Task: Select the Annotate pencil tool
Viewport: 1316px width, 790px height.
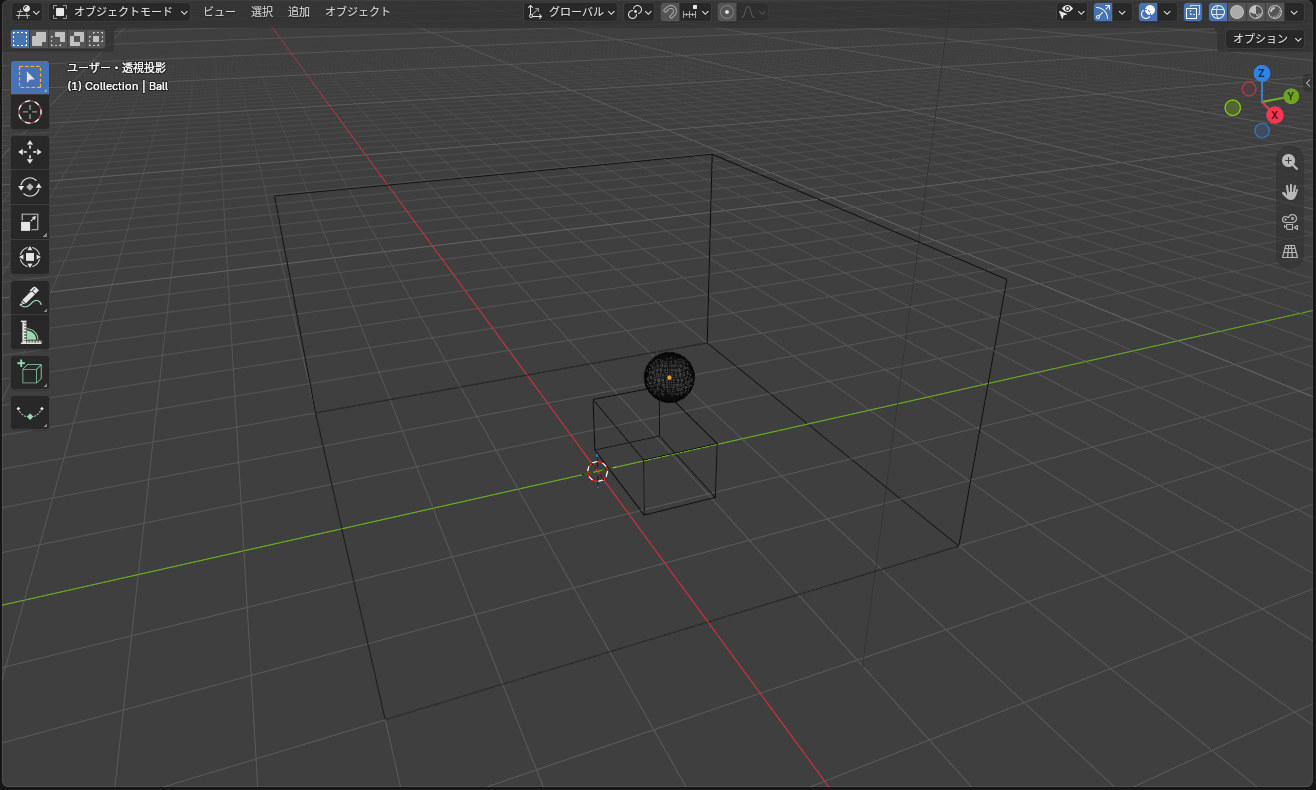Action: coord(30,297)
